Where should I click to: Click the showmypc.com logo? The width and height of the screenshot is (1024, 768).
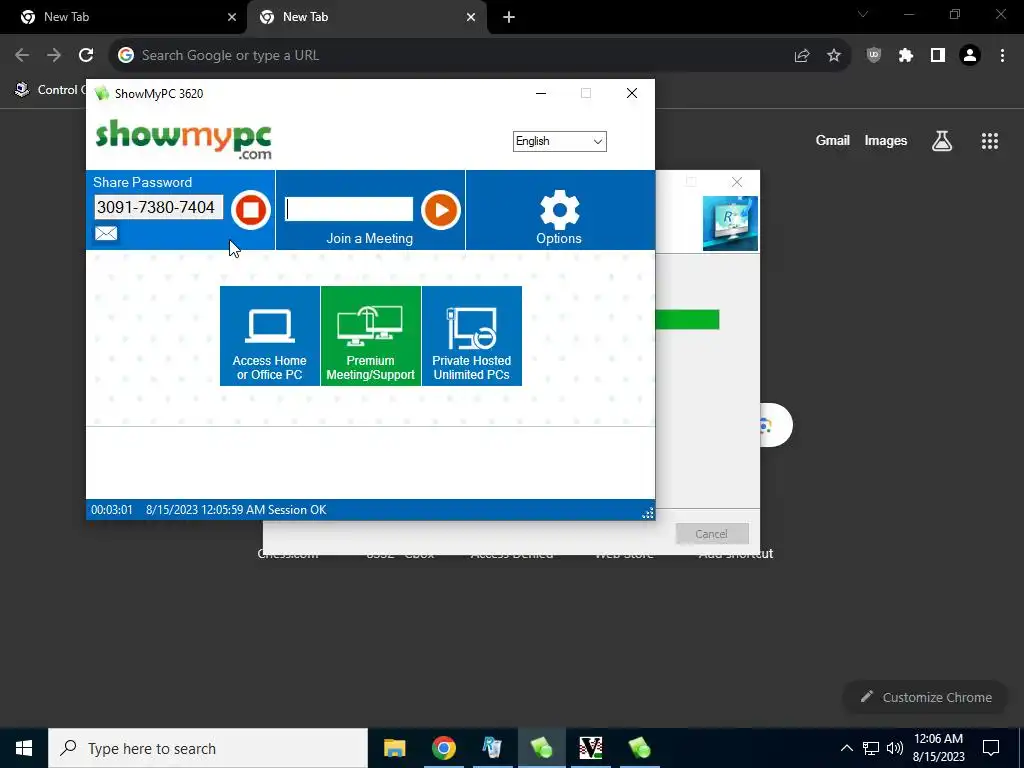184,139
